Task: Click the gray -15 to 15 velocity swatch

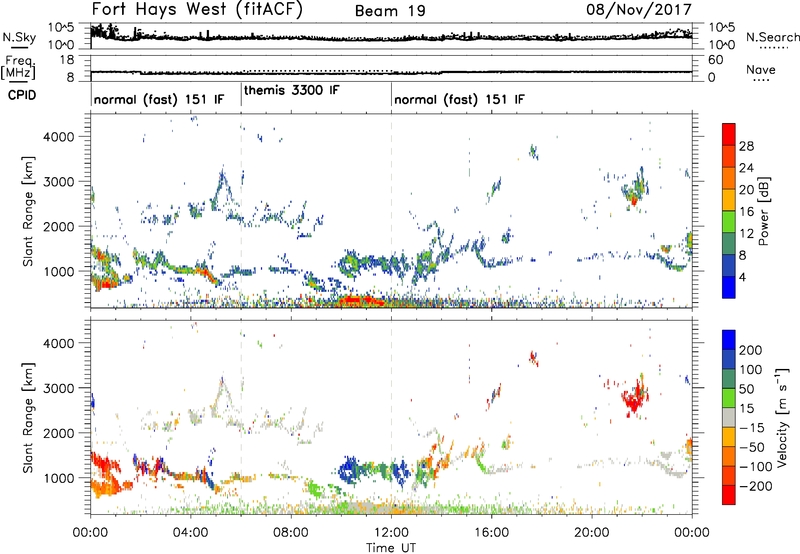Action: [729, 417]
